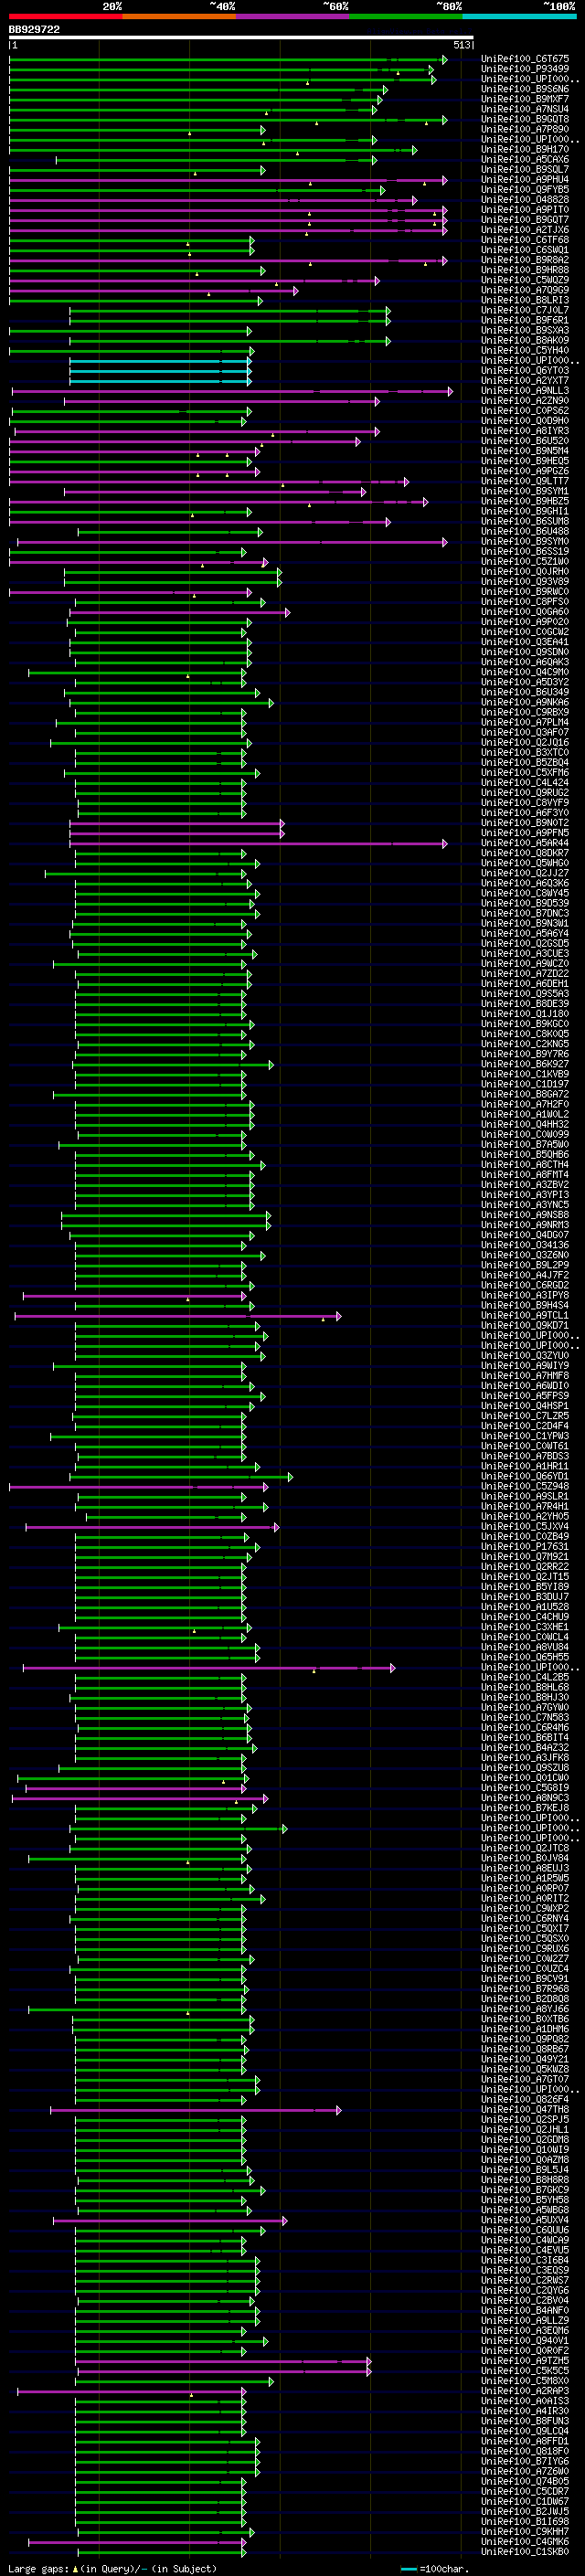Open hit UniRef100_B9S6N6

click(x=525, y=89)
